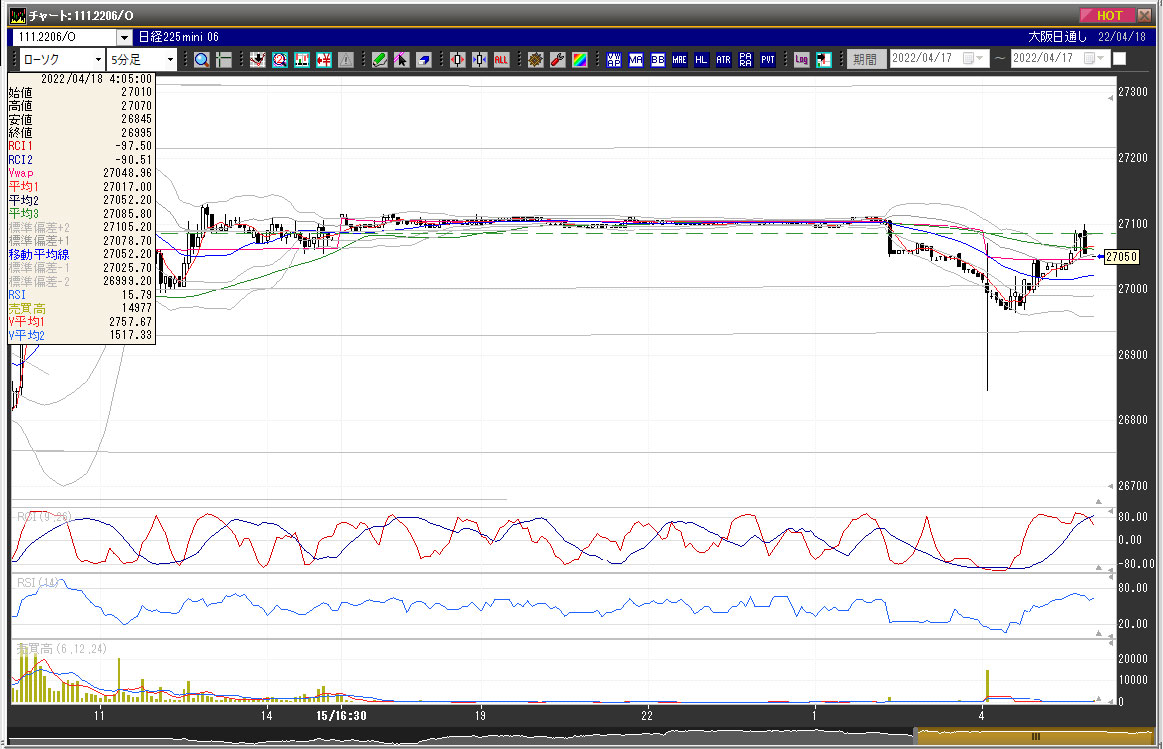Toggle the MAE envelope indicator
The width and height of the screenshot is (1163, 749).
pyautogui.click(x=679, y=60)
